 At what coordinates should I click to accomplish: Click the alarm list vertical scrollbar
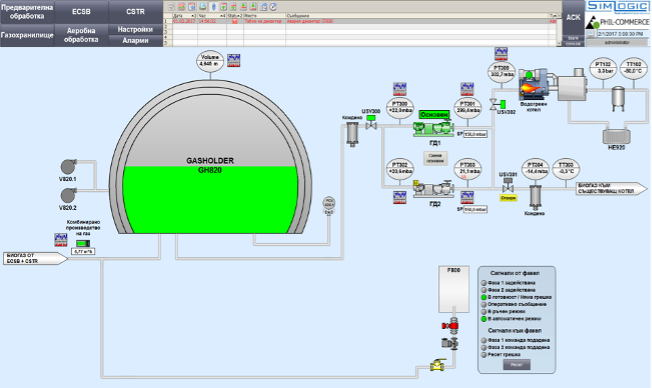tap(559, 30)
